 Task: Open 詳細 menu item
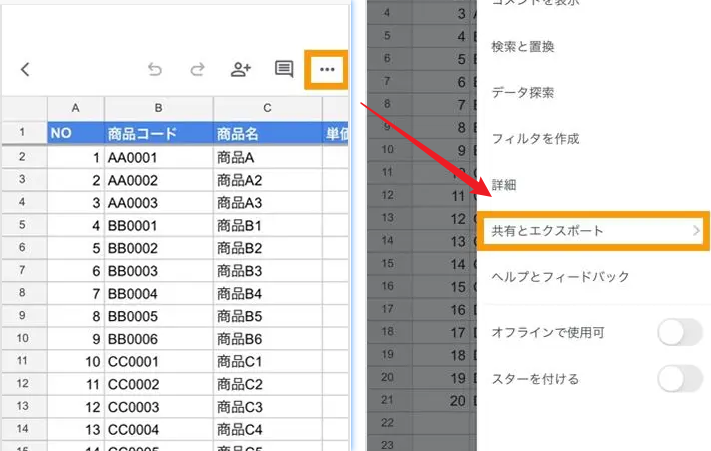(504, 185)
